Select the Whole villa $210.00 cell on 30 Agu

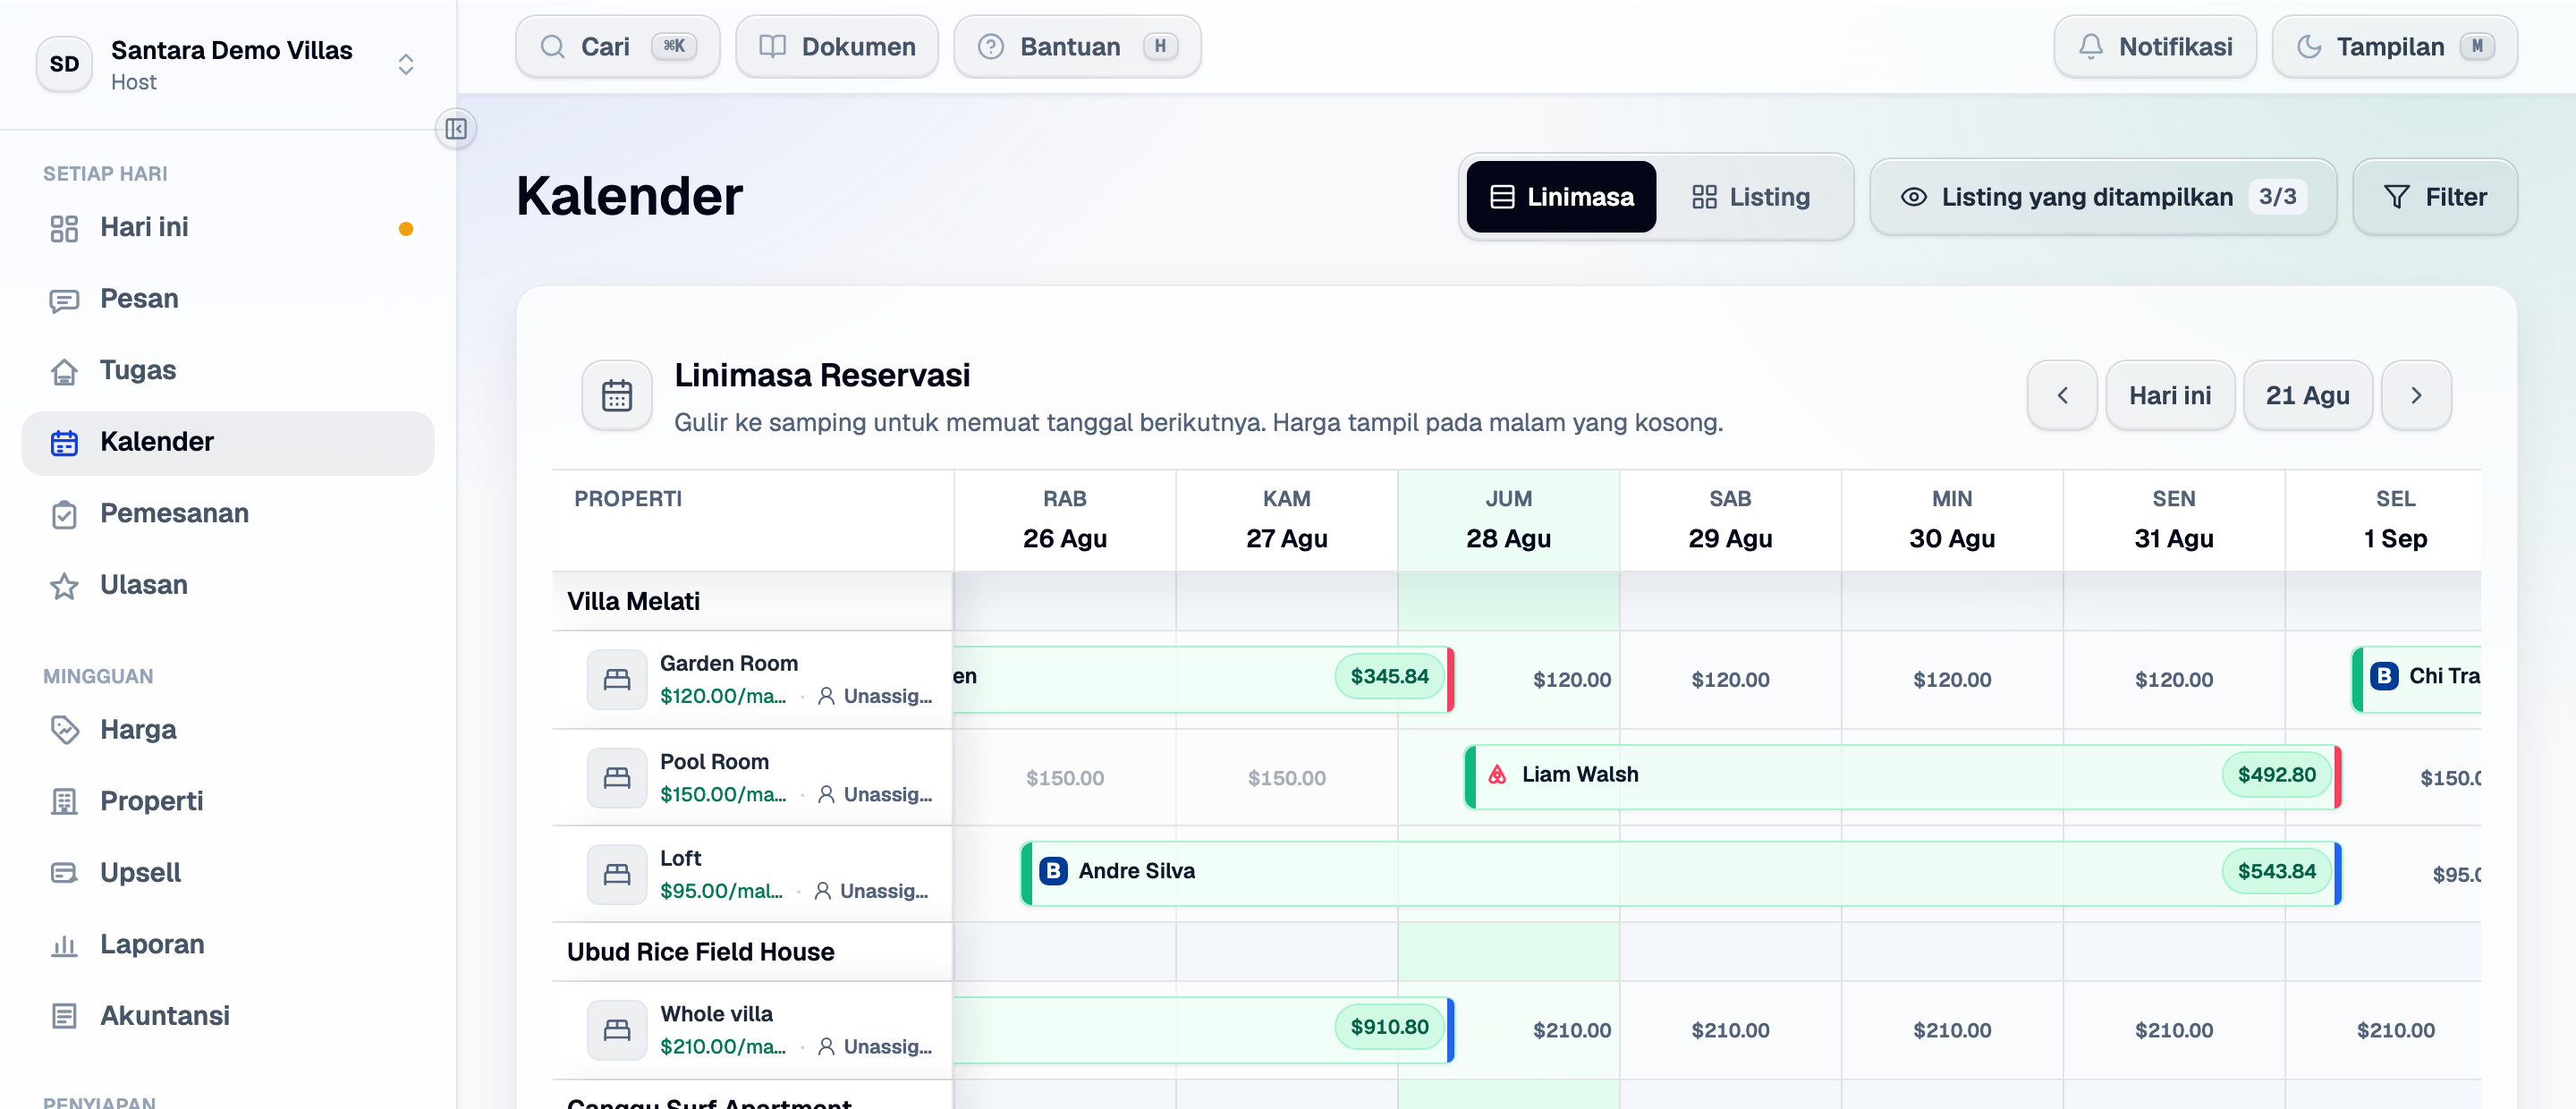1952,1030
